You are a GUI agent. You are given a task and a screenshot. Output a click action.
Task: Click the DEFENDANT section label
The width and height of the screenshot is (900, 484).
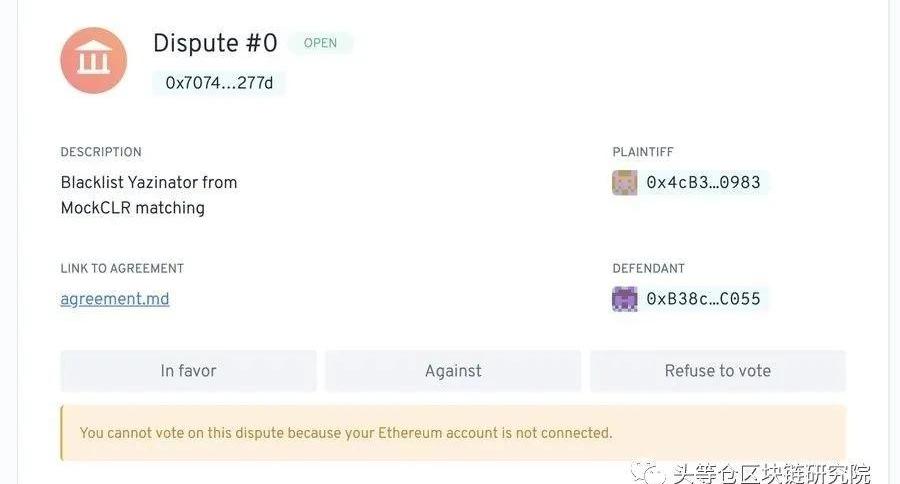point(649,269)
